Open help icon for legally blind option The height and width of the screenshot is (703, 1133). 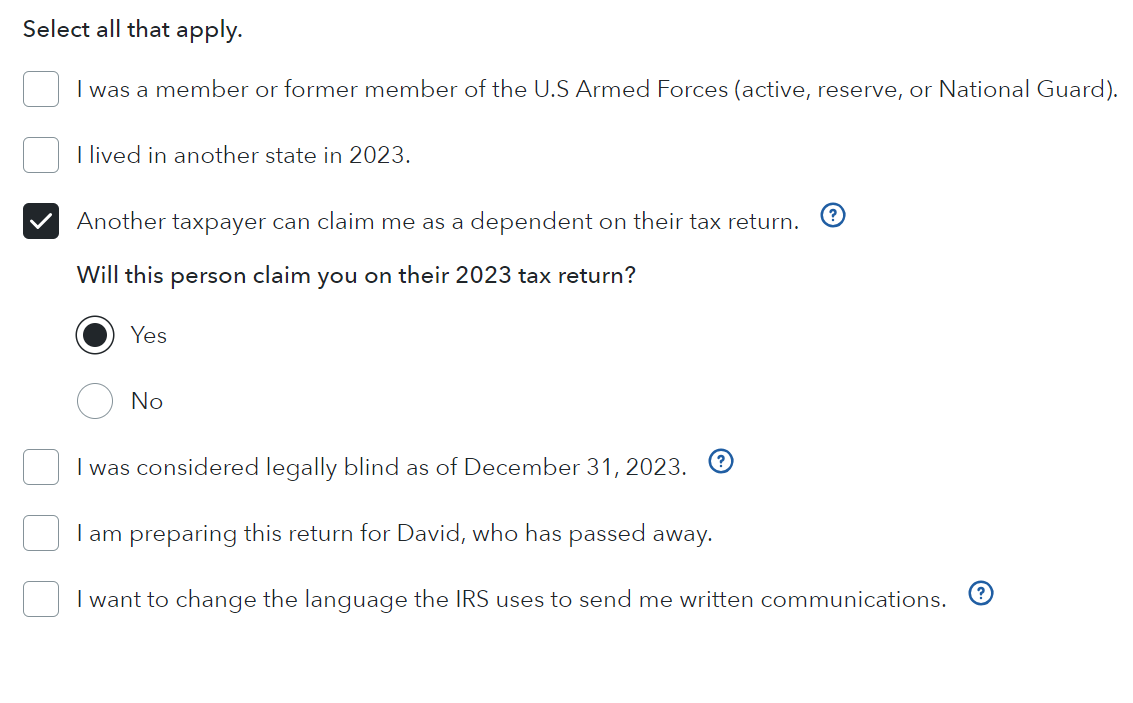click(x=720, y=461)
